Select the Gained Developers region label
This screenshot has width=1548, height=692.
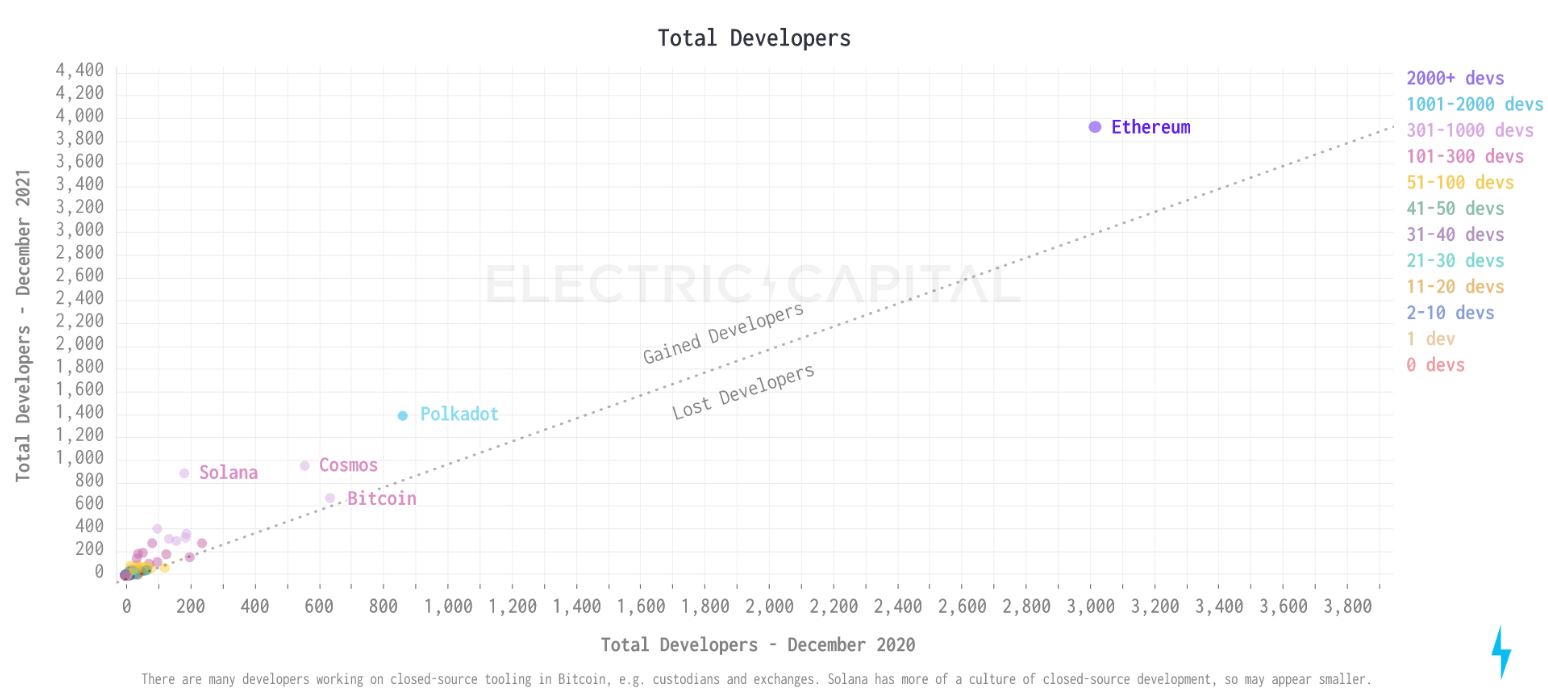click(722, 335)
